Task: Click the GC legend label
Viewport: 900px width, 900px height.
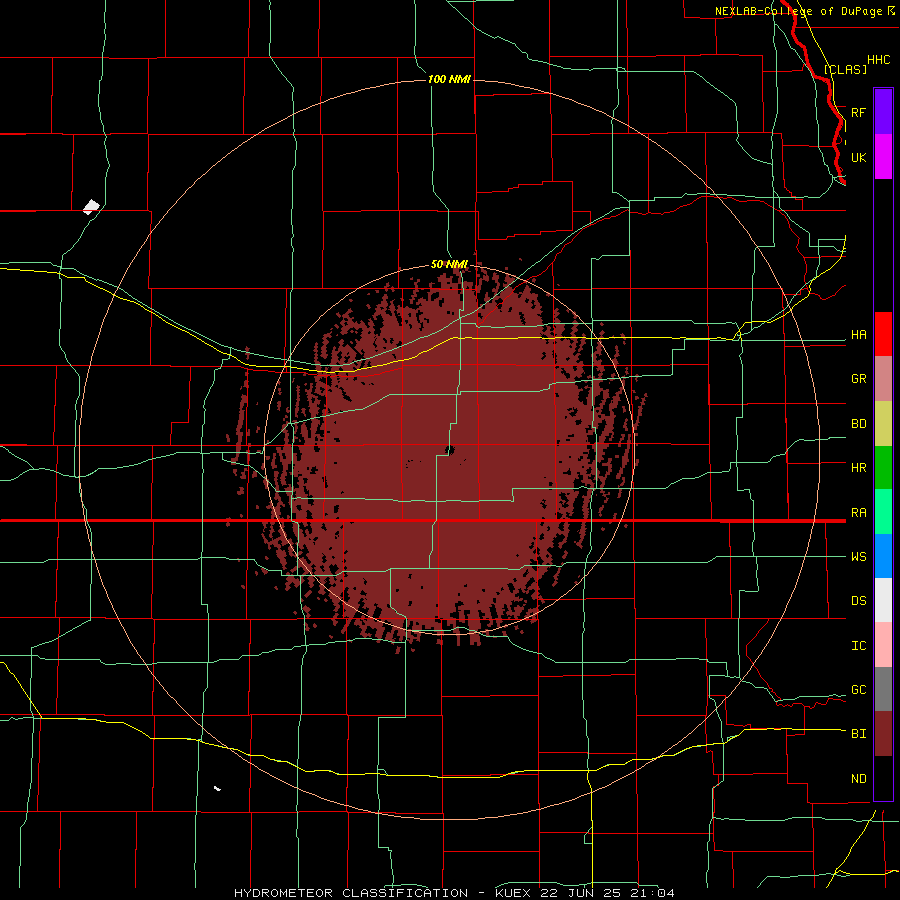Action: click(858, 690)
